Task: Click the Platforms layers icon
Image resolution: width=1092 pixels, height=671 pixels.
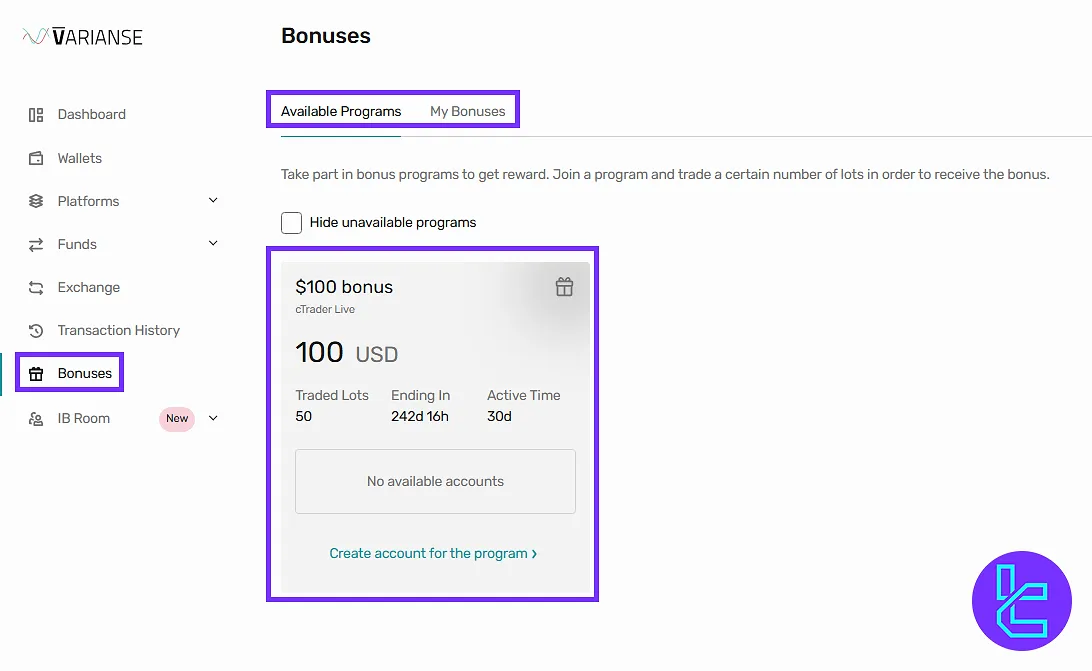Action: point(36,201)
